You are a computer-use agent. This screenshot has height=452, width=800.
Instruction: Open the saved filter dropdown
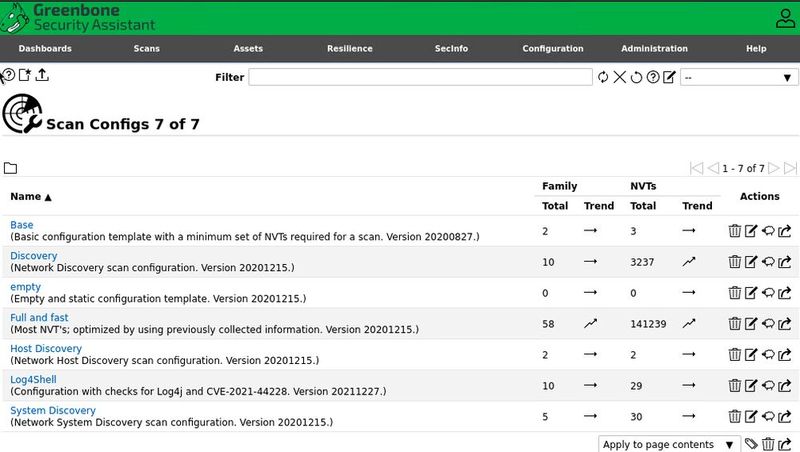739,78
